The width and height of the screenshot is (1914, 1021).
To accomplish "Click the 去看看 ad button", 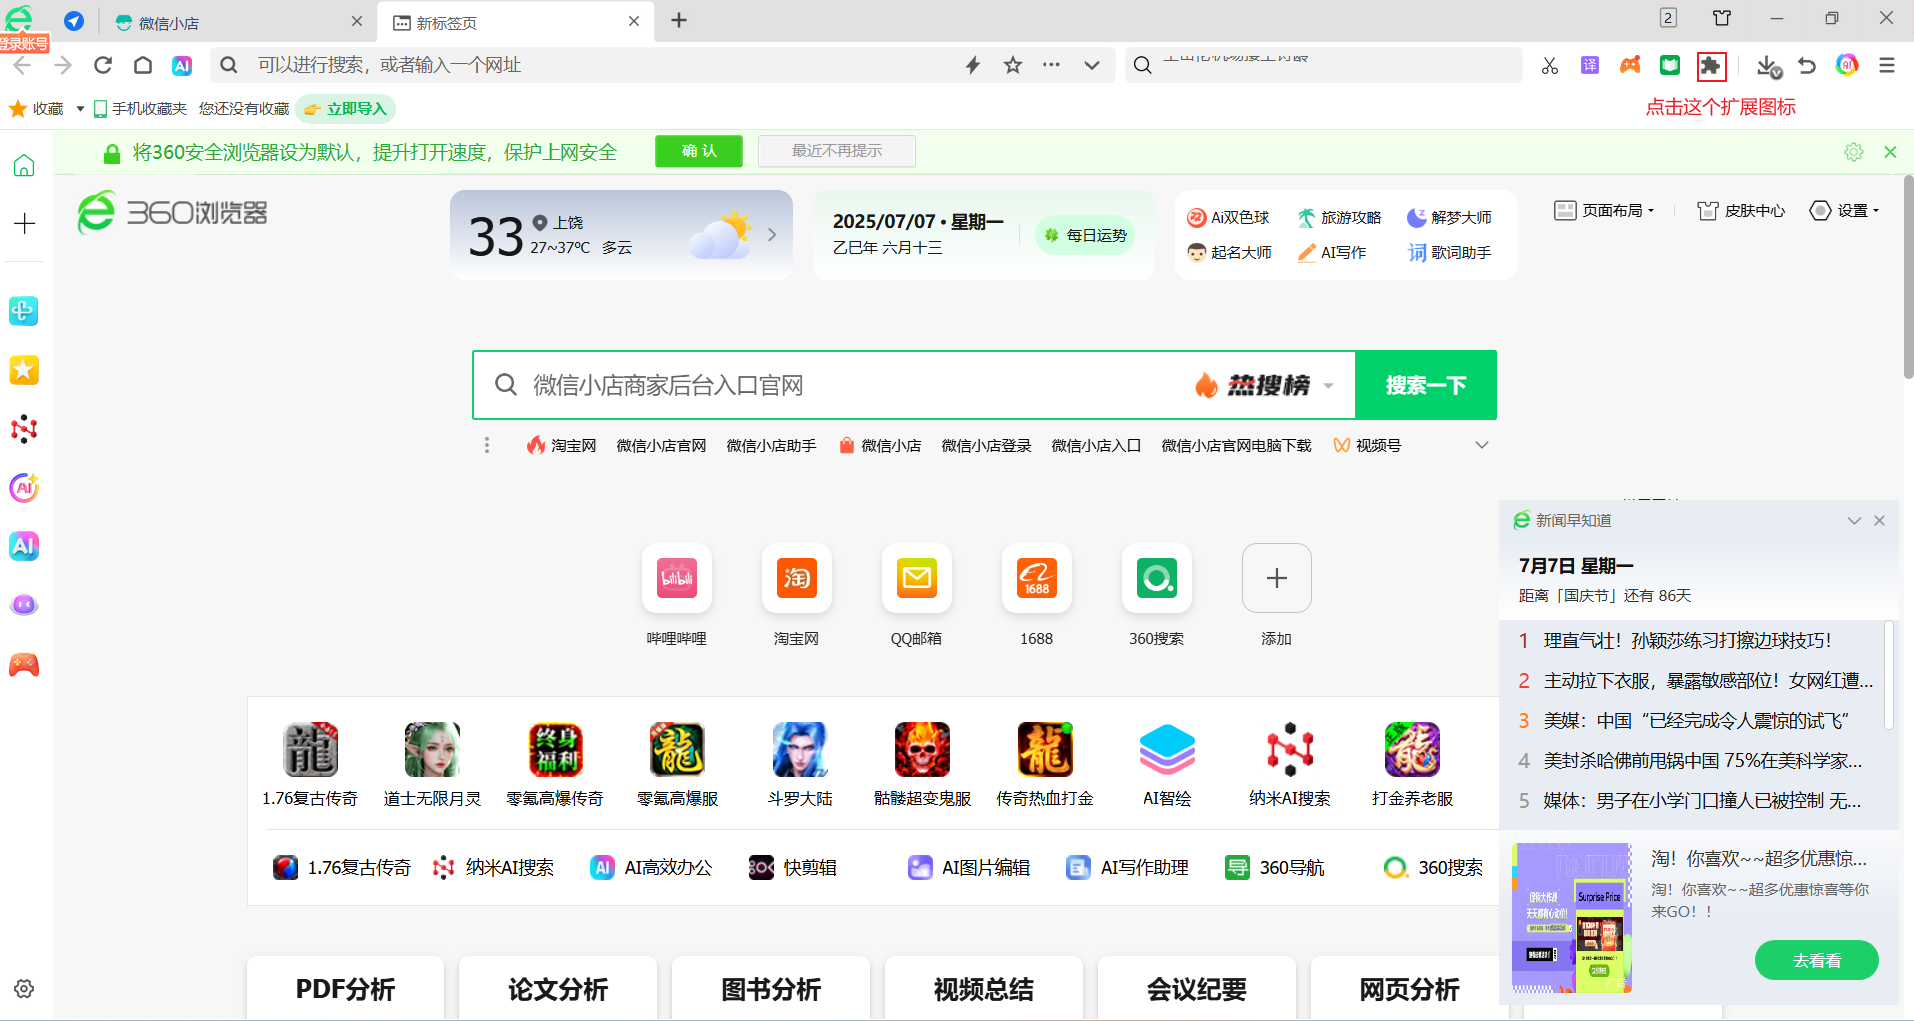I will point(1817,960).
